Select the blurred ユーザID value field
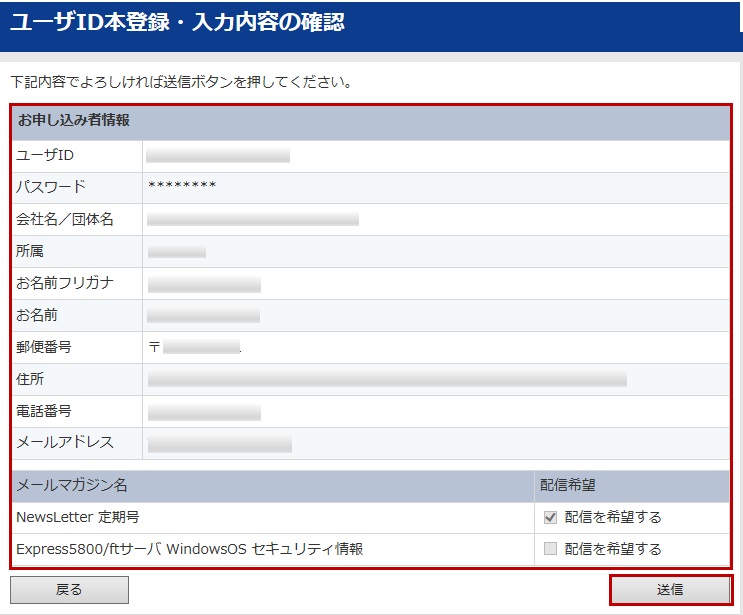The width and height of the screenshot is (743, 615). [x=218, y=155]
